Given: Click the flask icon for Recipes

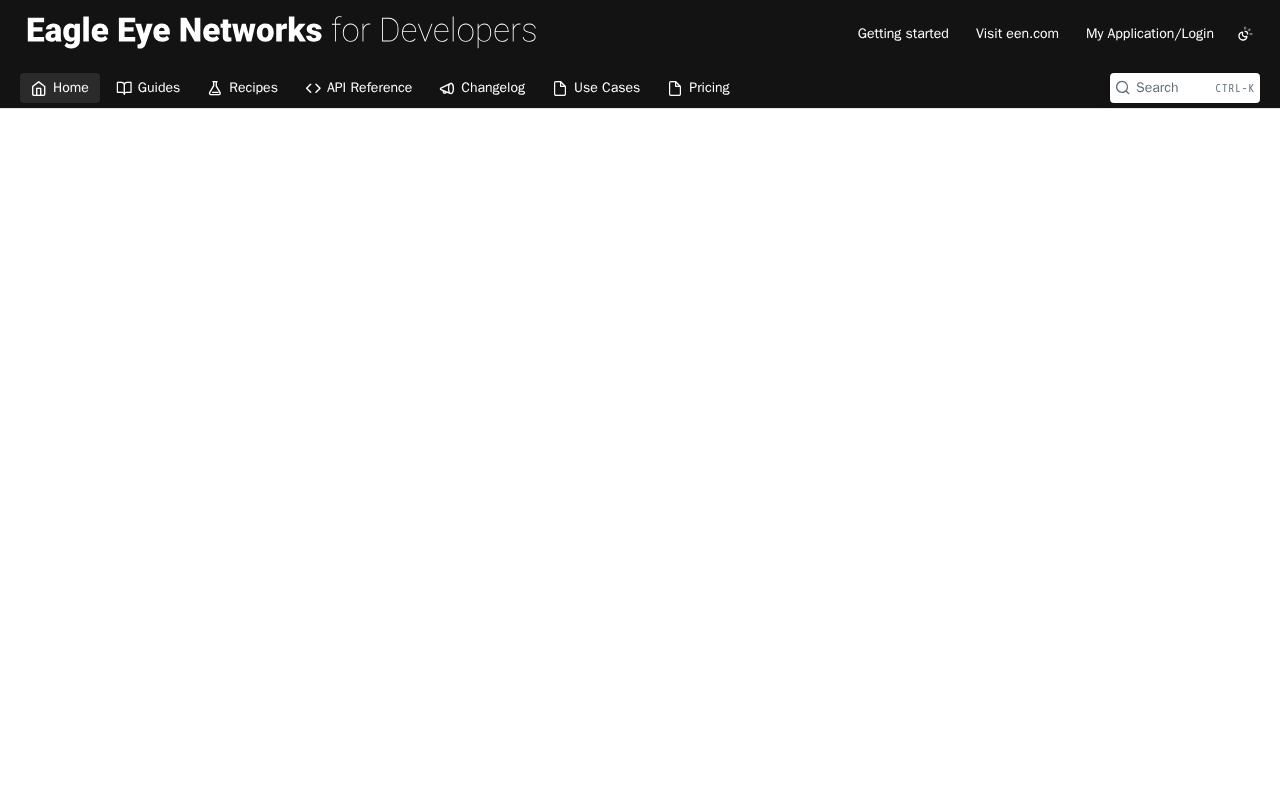Looking at the screenshot, I should (215, 88).
